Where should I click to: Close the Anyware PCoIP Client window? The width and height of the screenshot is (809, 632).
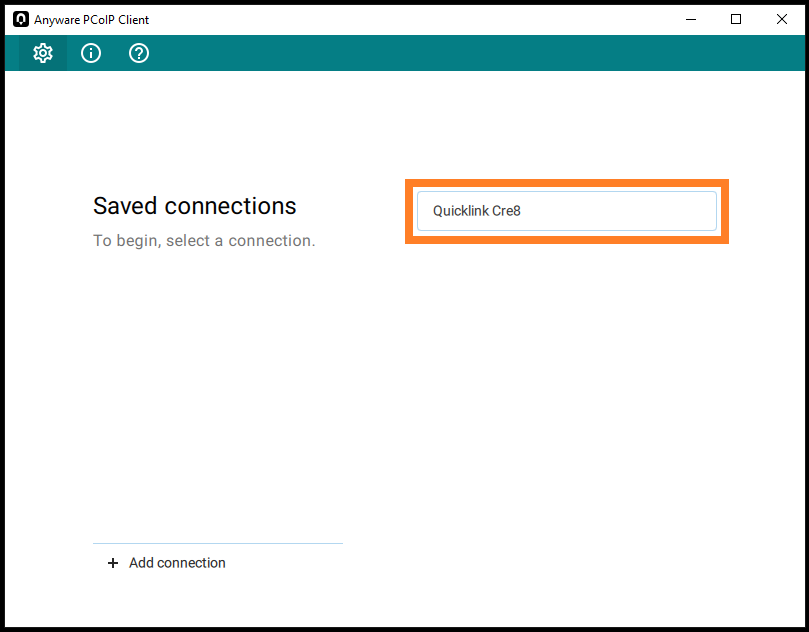782,20
